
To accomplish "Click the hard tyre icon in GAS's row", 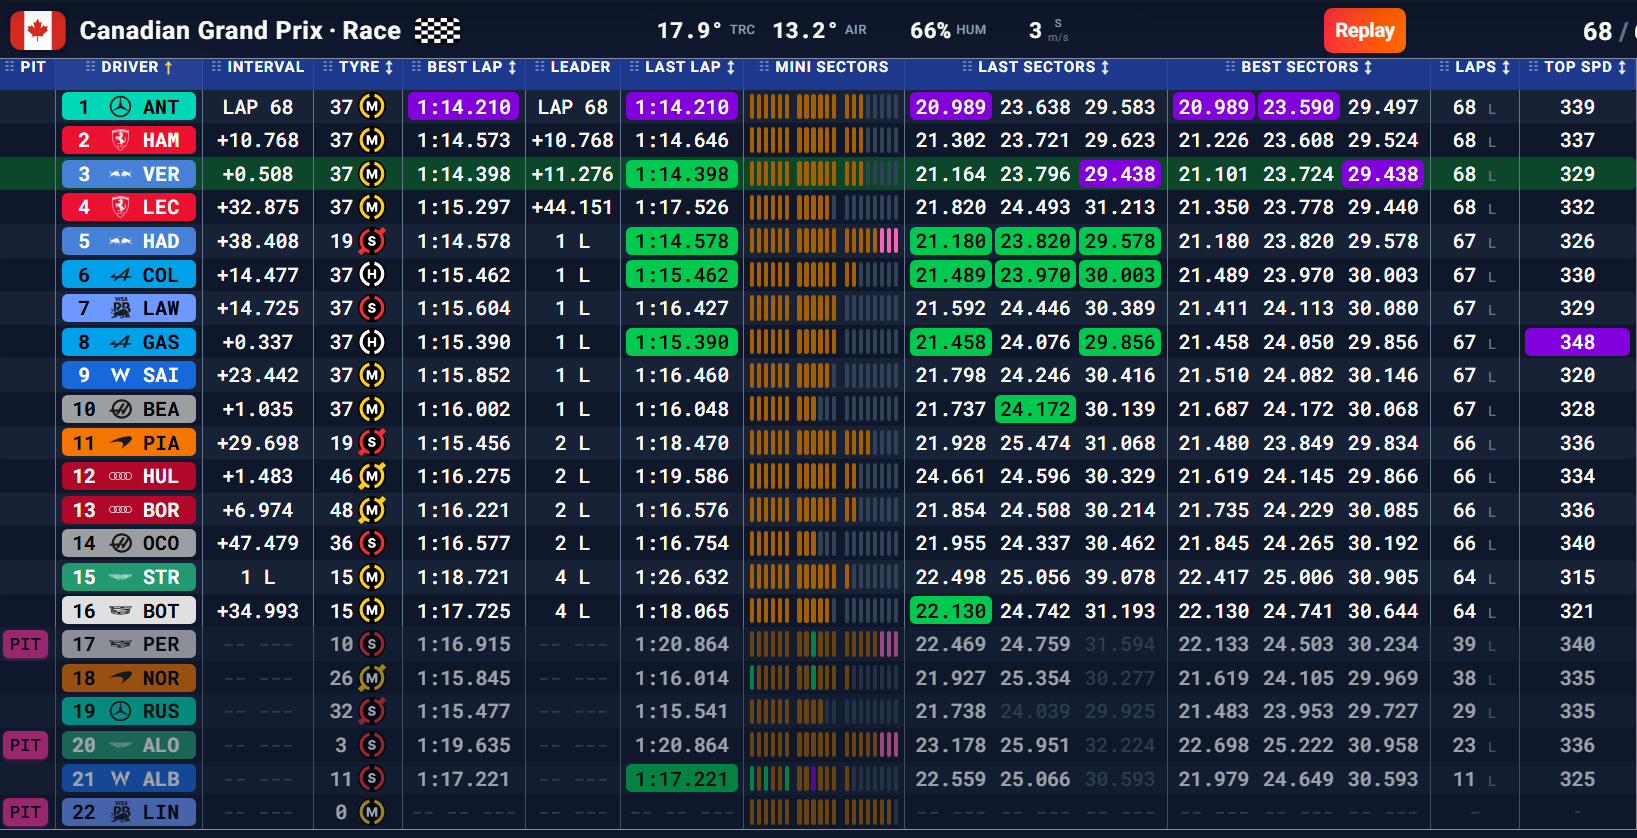I will point(372,342).
